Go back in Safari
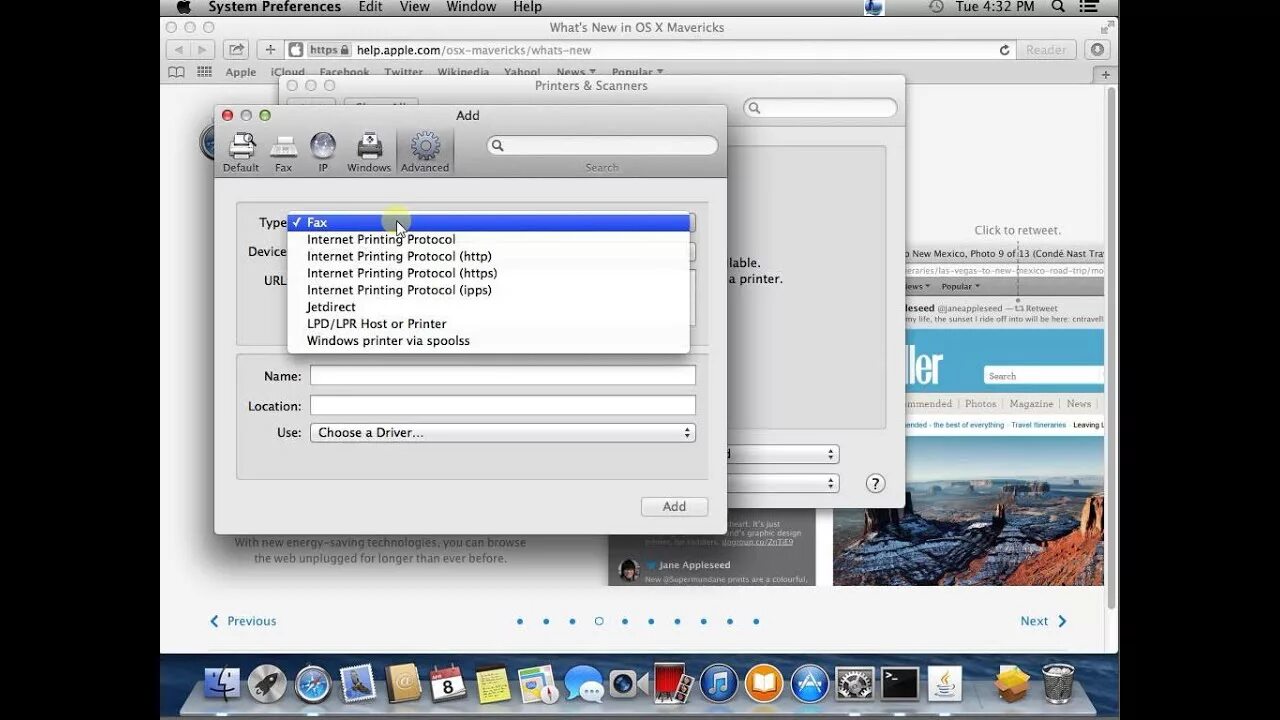This screenshot has height=720, width=1280. 179,50
